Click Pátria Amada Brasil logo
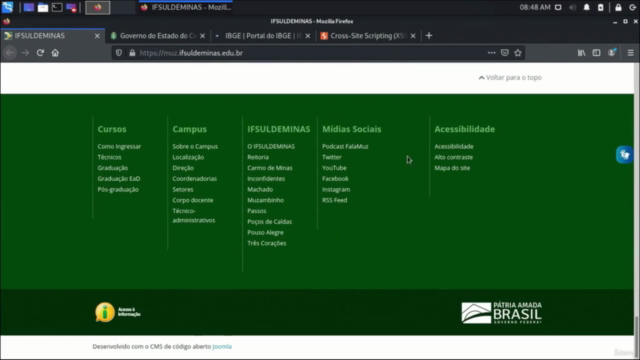 tap(502, 313)
